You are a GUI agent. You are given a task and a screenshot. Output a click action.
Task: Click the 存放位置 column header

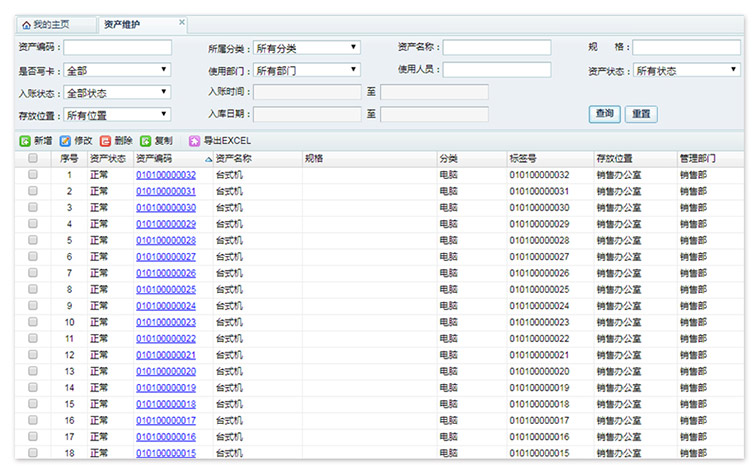click(636, 159)
